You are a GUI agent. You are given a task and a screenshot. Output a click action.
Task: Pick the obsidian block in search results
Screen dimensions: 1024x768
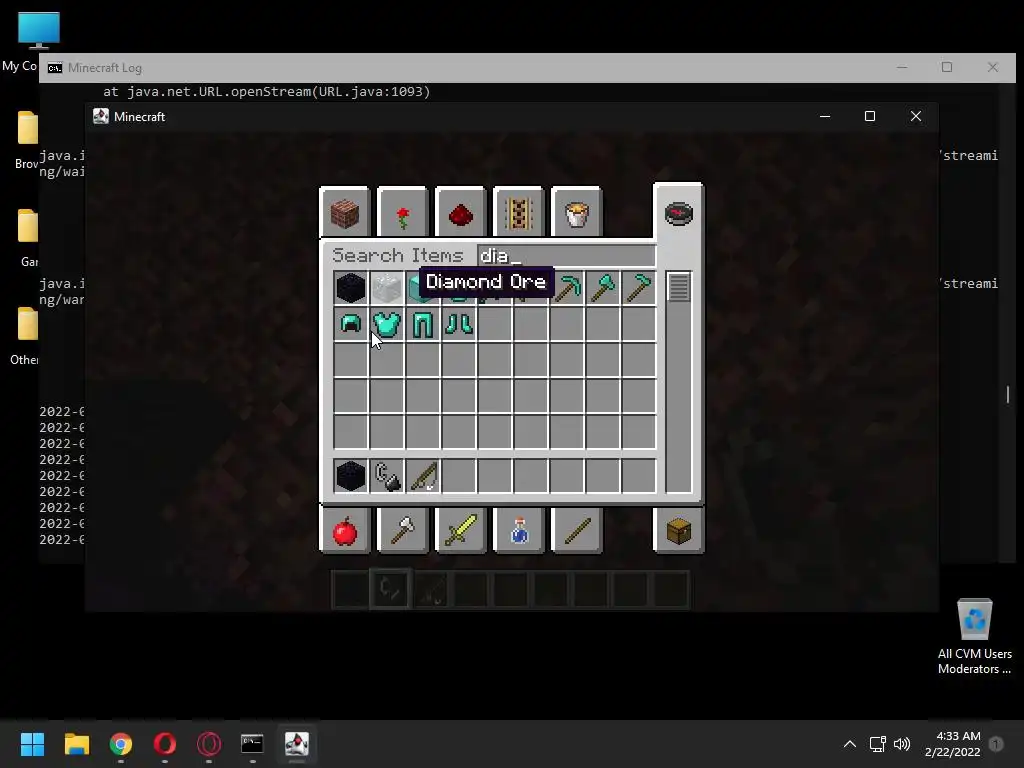(351, 288)
